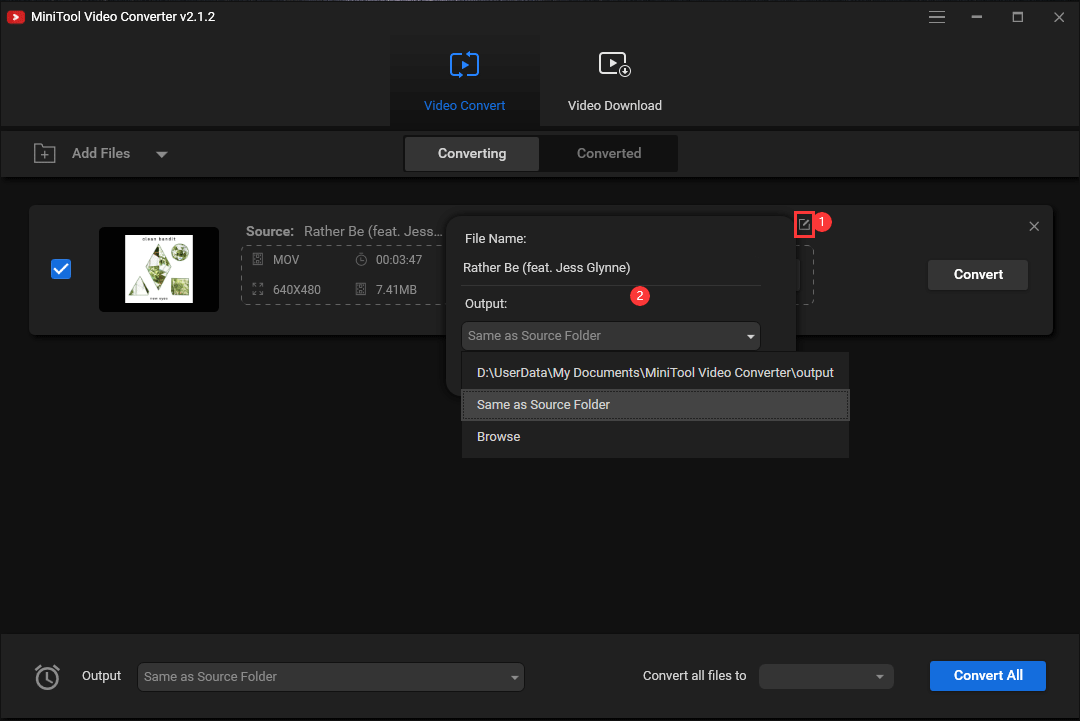Edit the File Name text field
The image size is (1080, 721).
click(612, 268)
